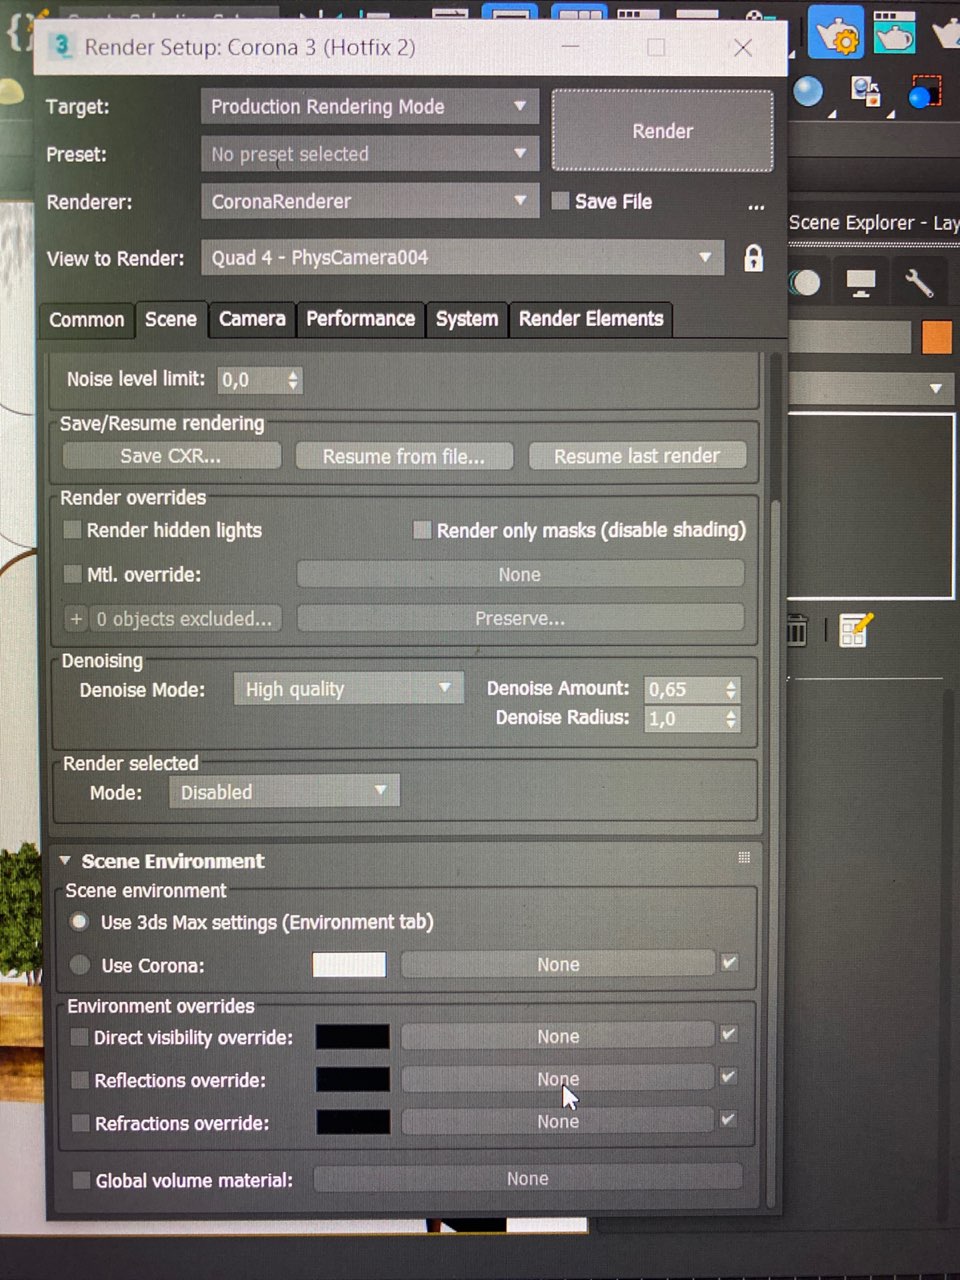This screenshot has width=960, height=1280.
Task: Open Configure Modifier Sets icon with pencil
Action: (x=856, y=630)
